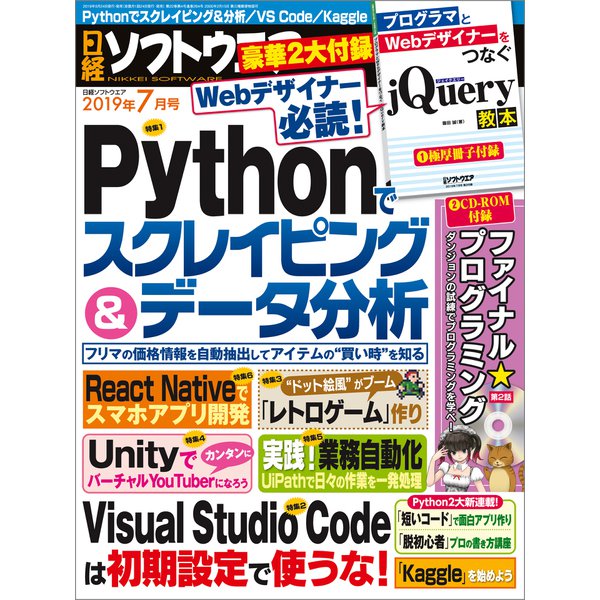Click the 2019年7月号 issue date
The image size is (600, 600).
coord(130,103)
